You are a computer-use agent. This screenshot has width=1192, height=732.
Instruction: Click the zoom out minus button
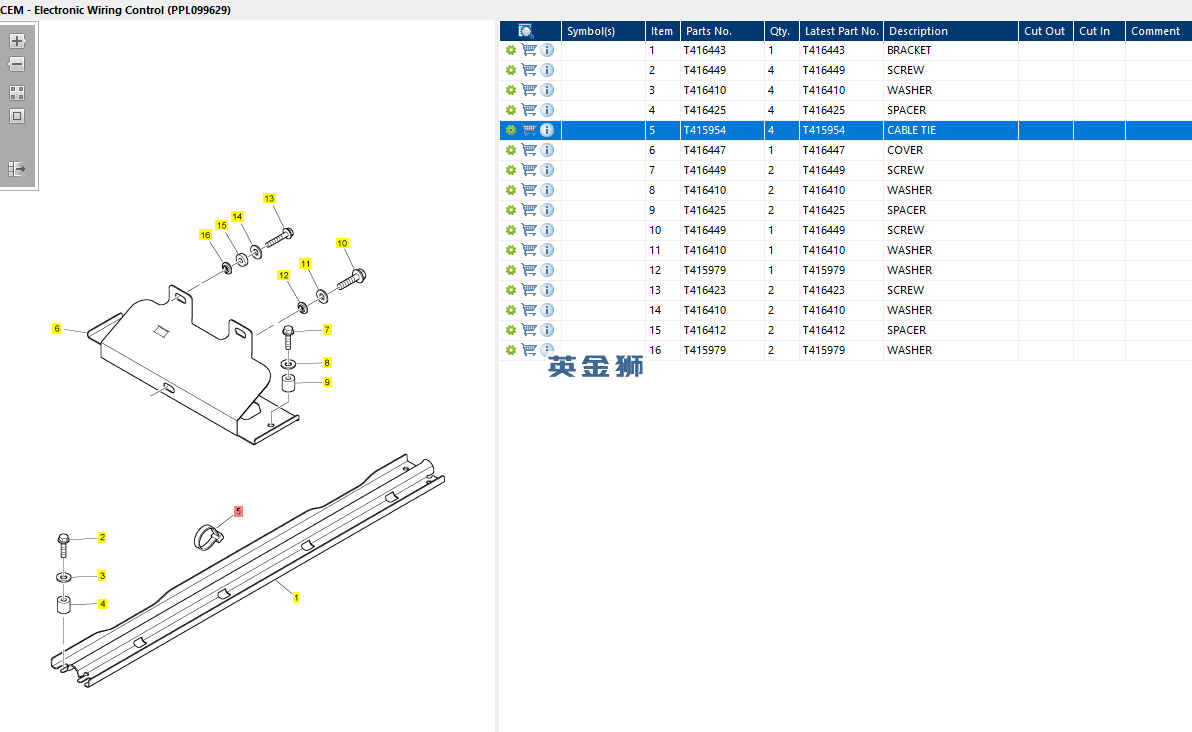point(17,64)
